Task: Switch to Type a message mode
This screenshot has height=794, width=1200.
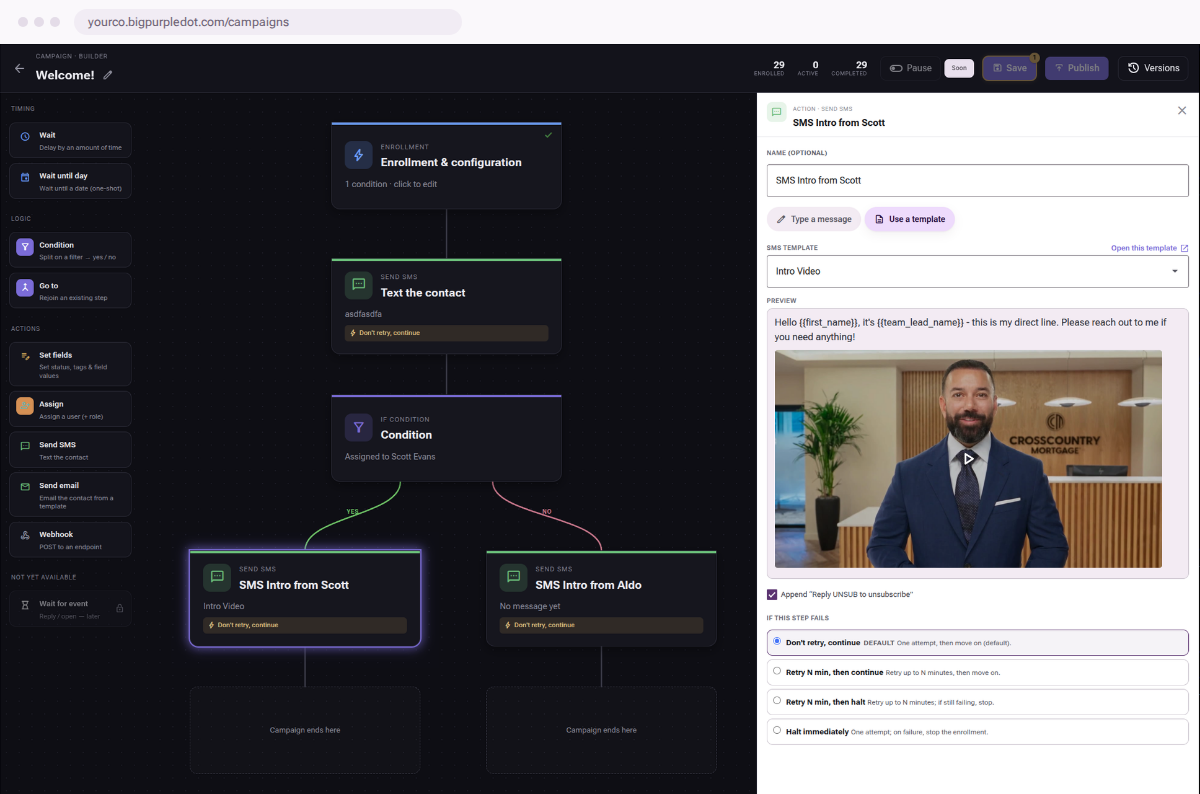Action: pos(814,219)
